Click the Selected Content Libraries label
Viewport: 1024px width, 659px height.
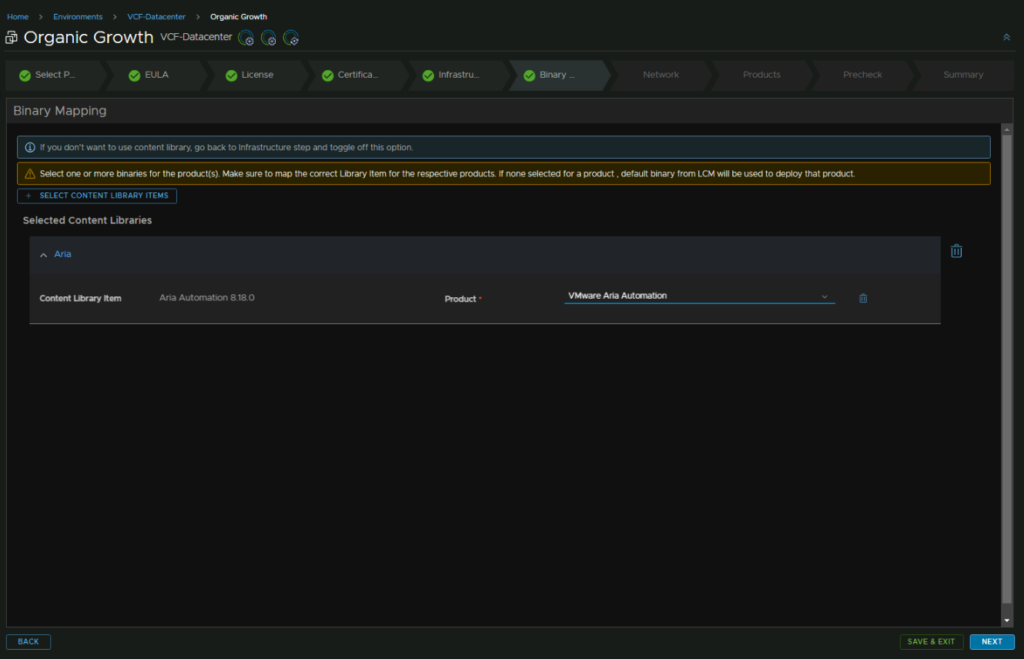[x=88, y=221]
